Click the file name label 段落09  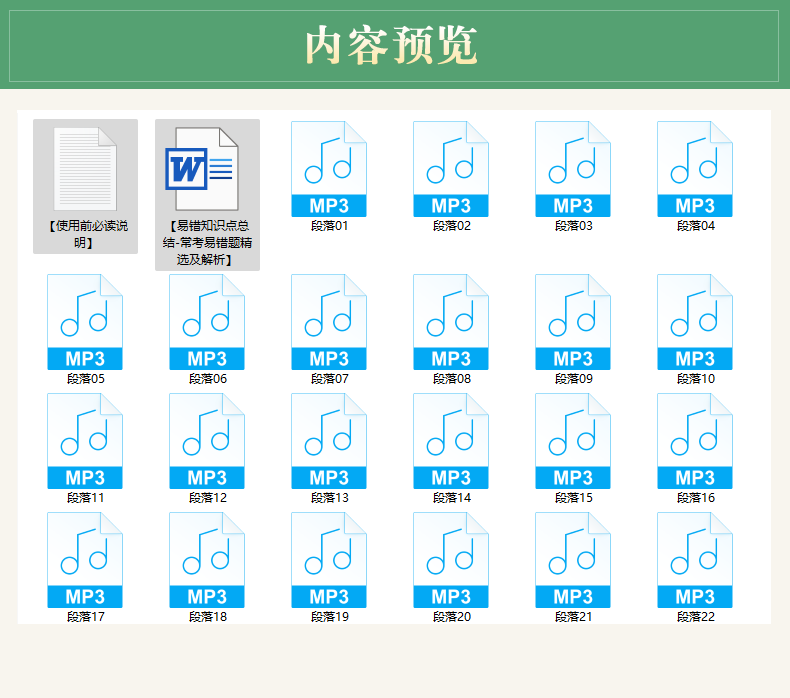click(573, 378)
